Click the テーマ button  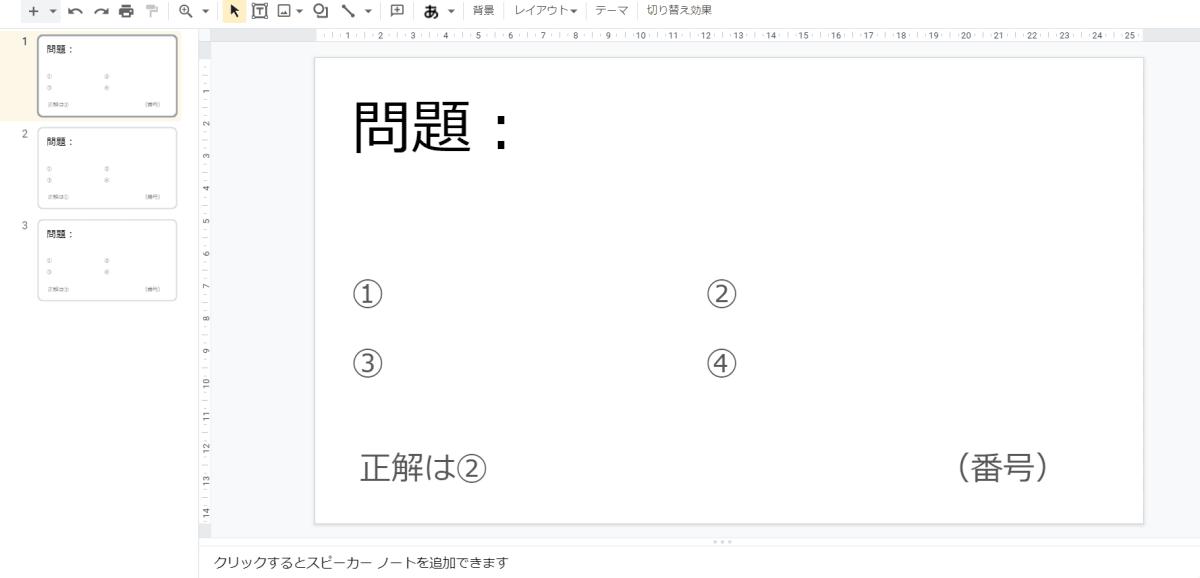click(x=612, y=11)
